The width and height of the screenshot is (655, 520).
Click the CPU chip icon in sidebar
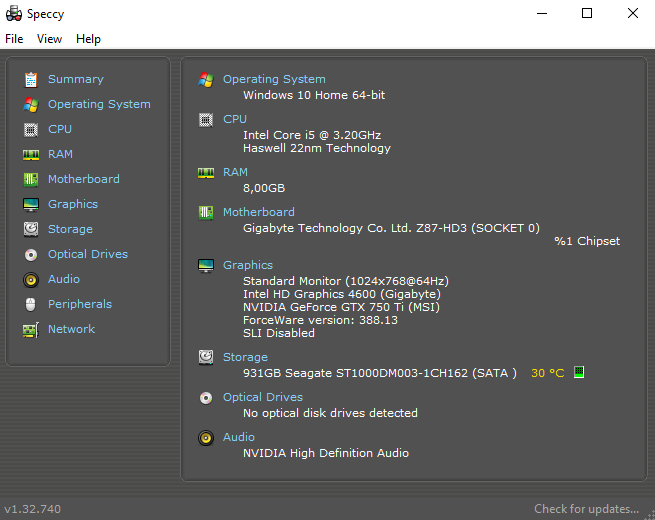(31, 130)
